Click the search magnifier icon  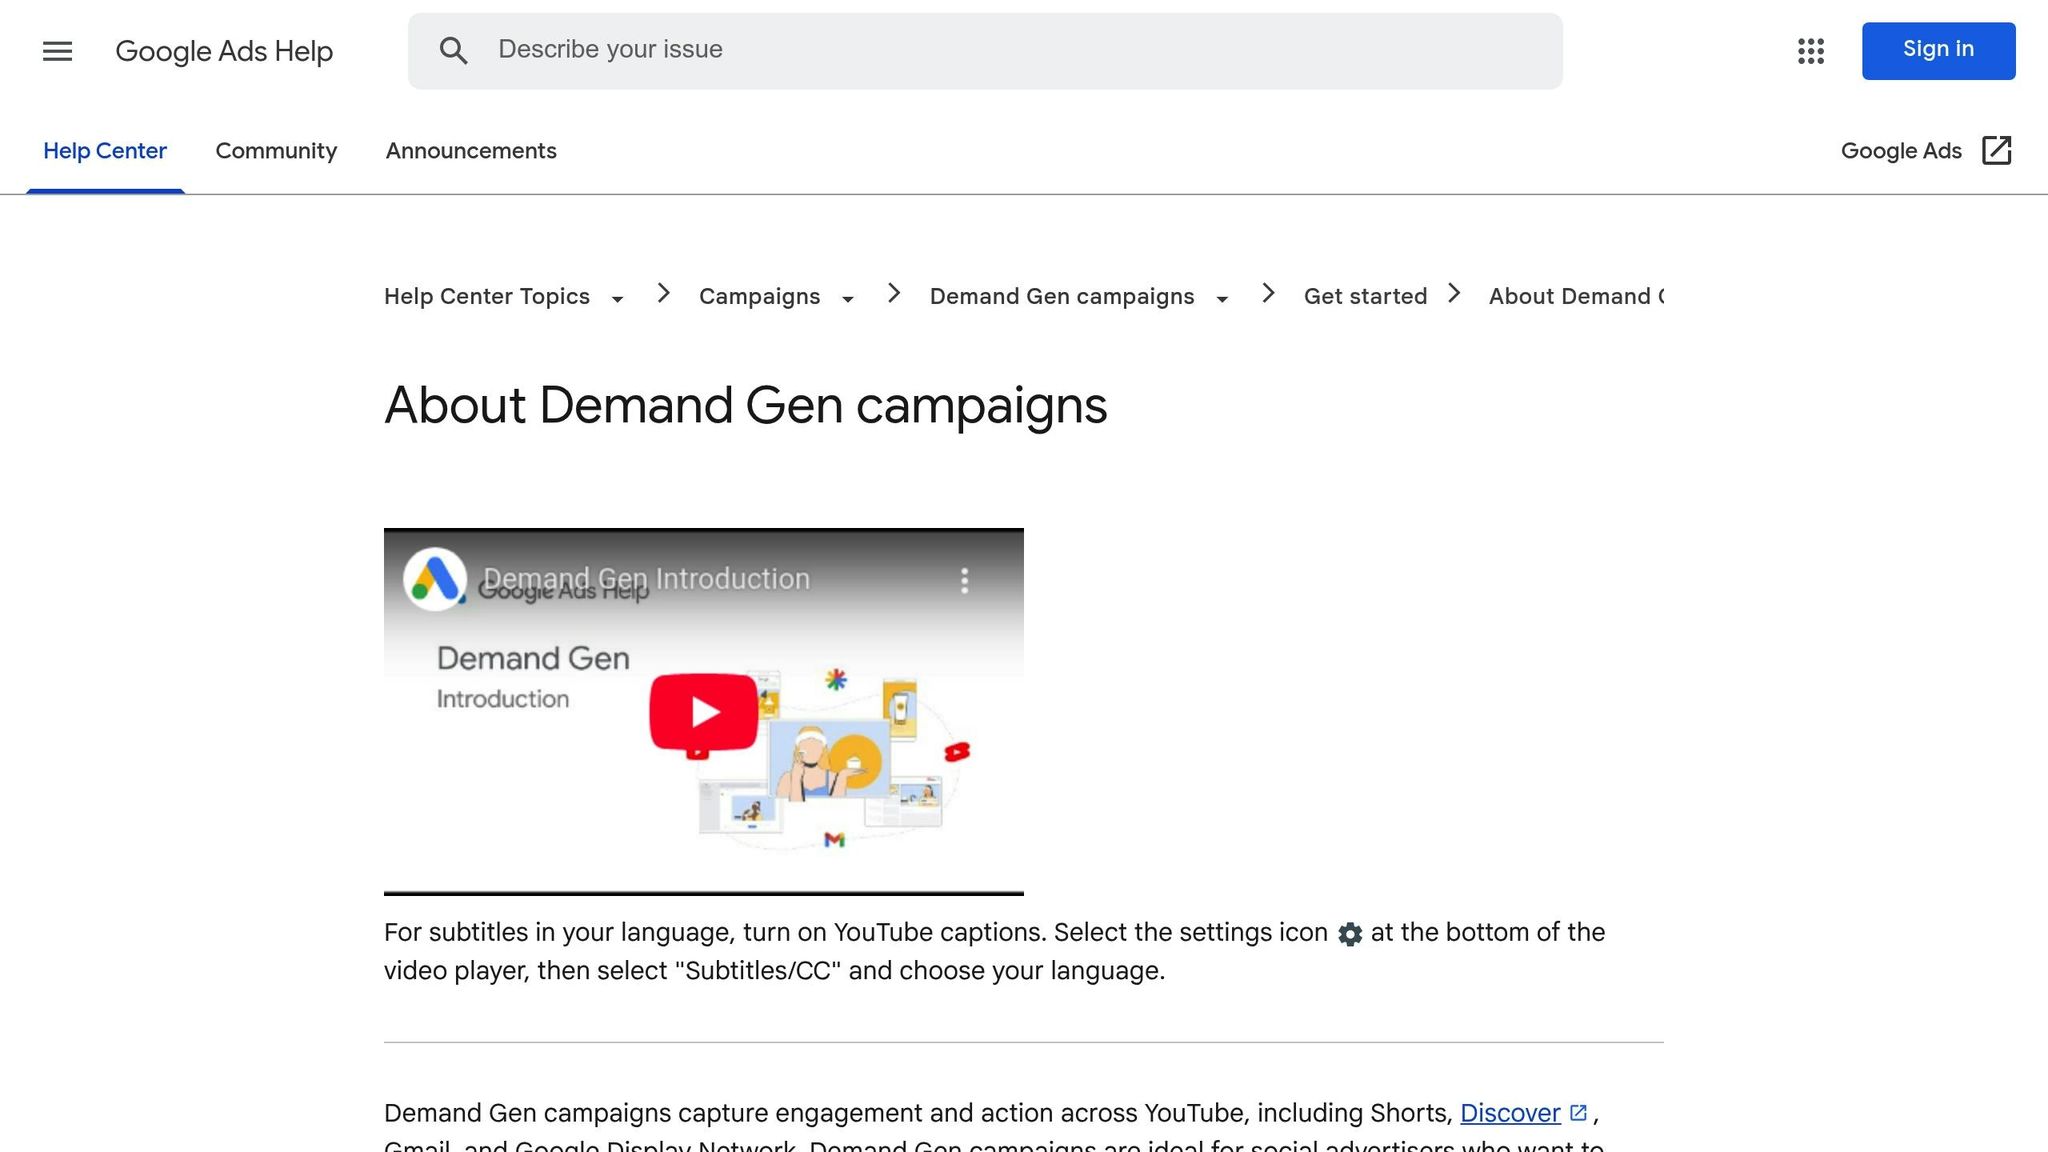(x=454, y=50)
